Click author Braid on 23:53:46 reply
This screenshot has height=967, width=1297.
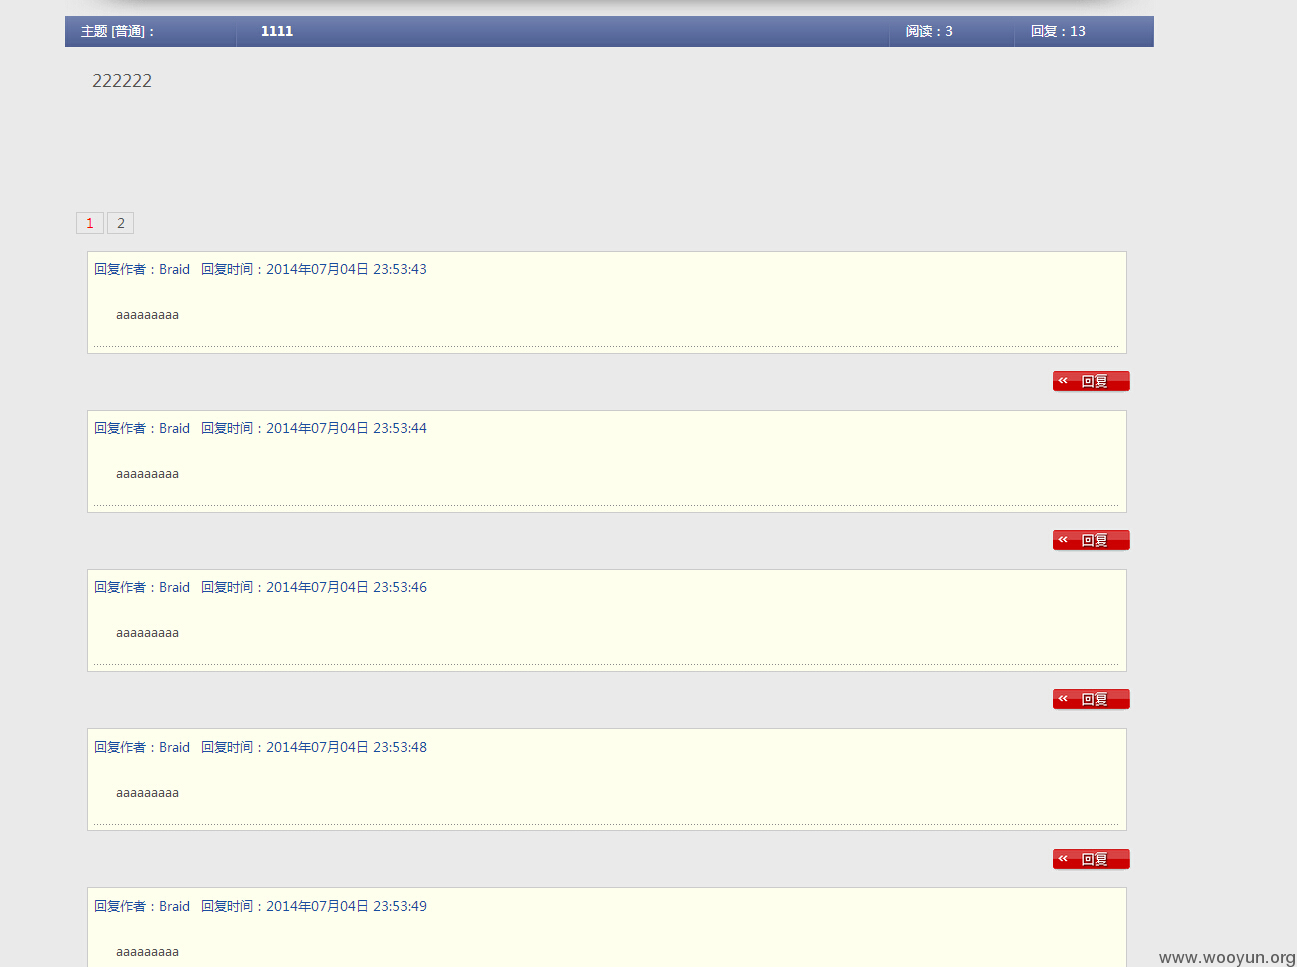click(x=174, y=587)
